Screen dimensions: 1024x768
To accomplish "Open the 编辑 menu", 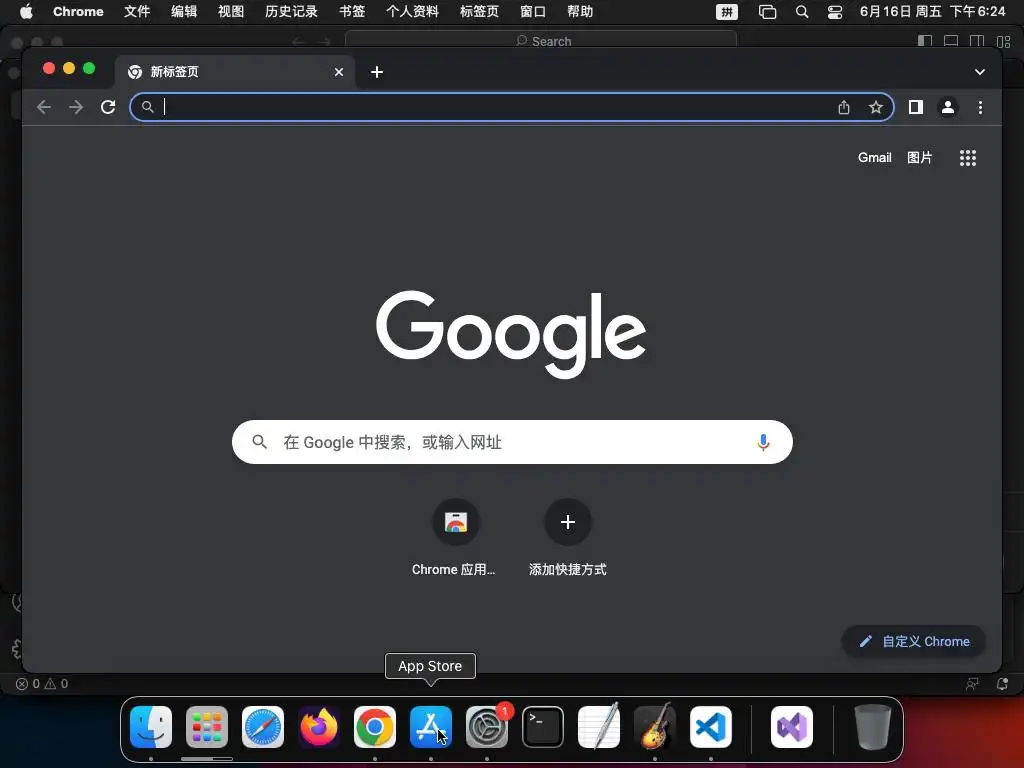I will click(x=184, y=12).
